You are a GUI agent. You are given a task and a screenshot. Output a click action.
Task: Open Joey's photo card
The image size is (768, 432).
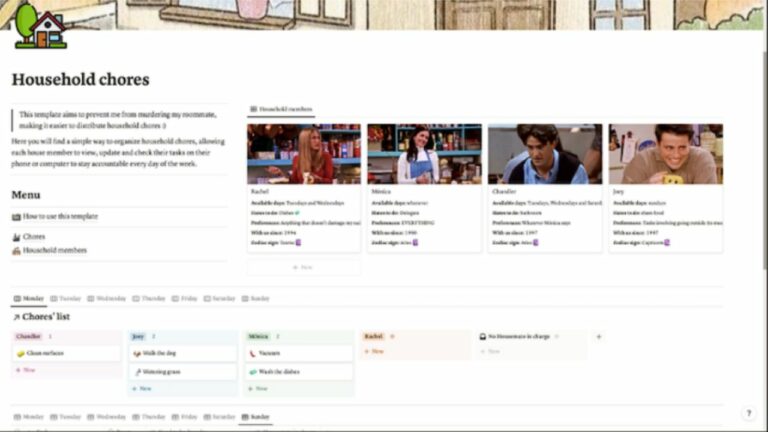click(666, 154)
